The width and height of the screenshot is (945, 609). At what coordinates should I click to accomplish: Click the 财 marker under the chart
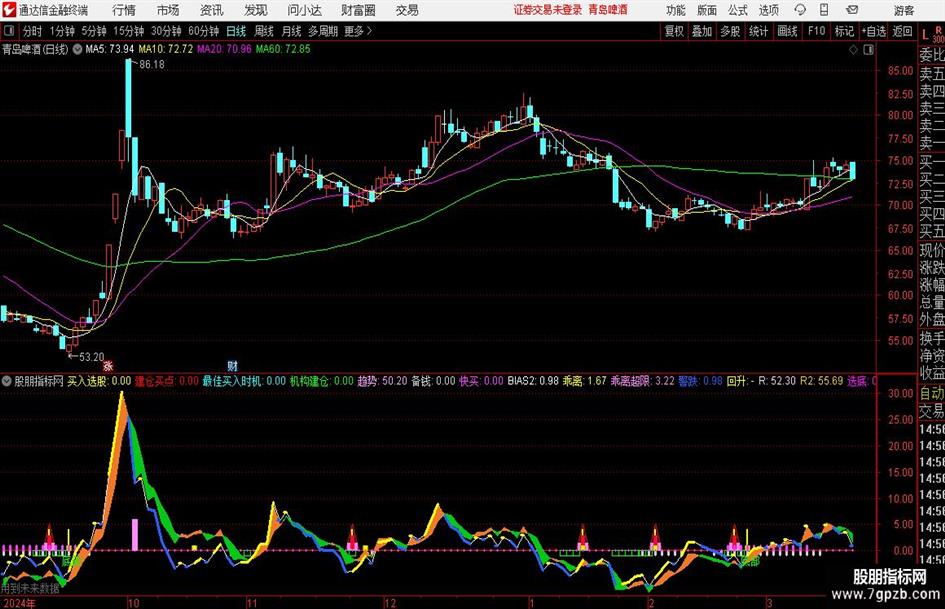click(233, 365)
